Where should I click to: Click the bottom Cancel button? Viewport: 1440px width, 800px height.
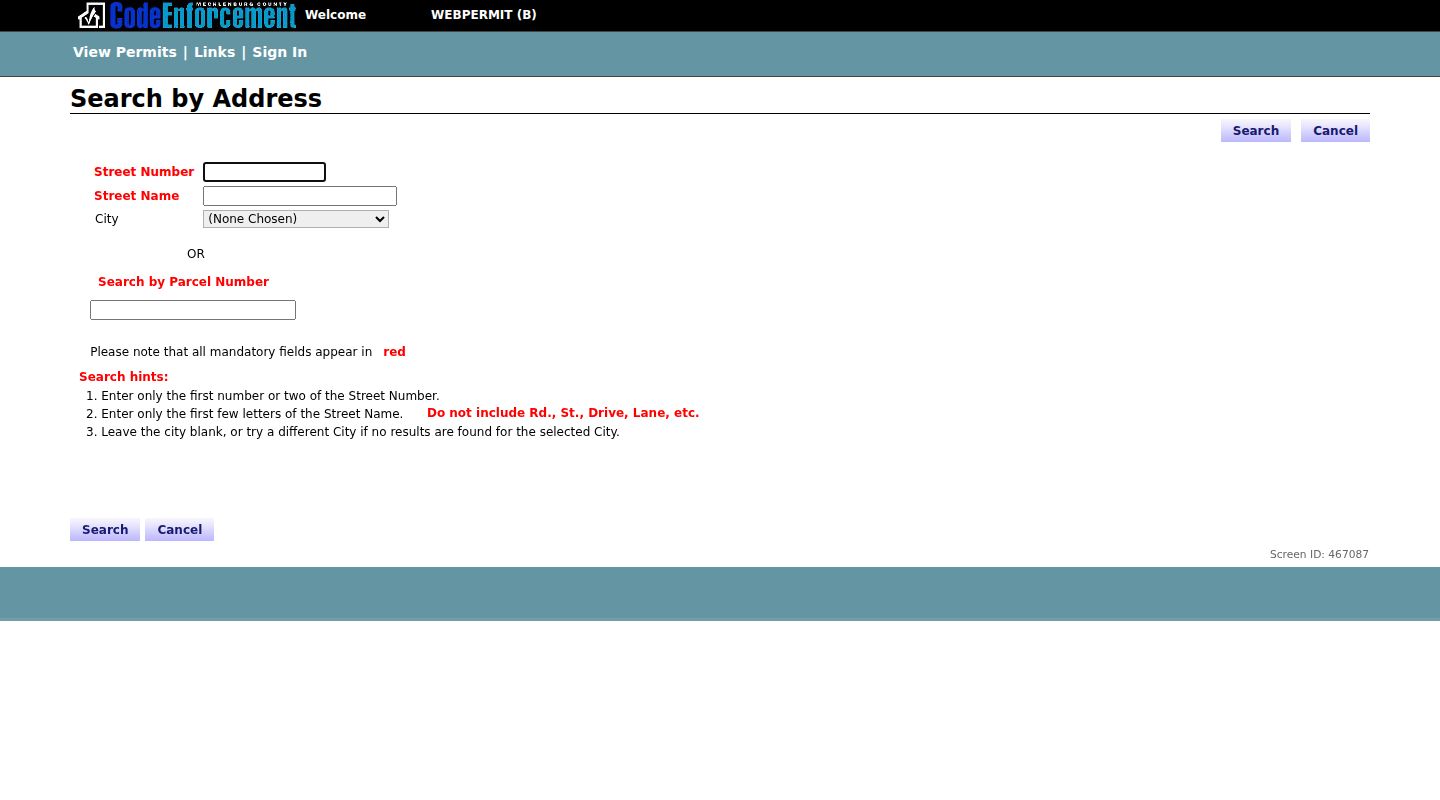tap(179, 530)
